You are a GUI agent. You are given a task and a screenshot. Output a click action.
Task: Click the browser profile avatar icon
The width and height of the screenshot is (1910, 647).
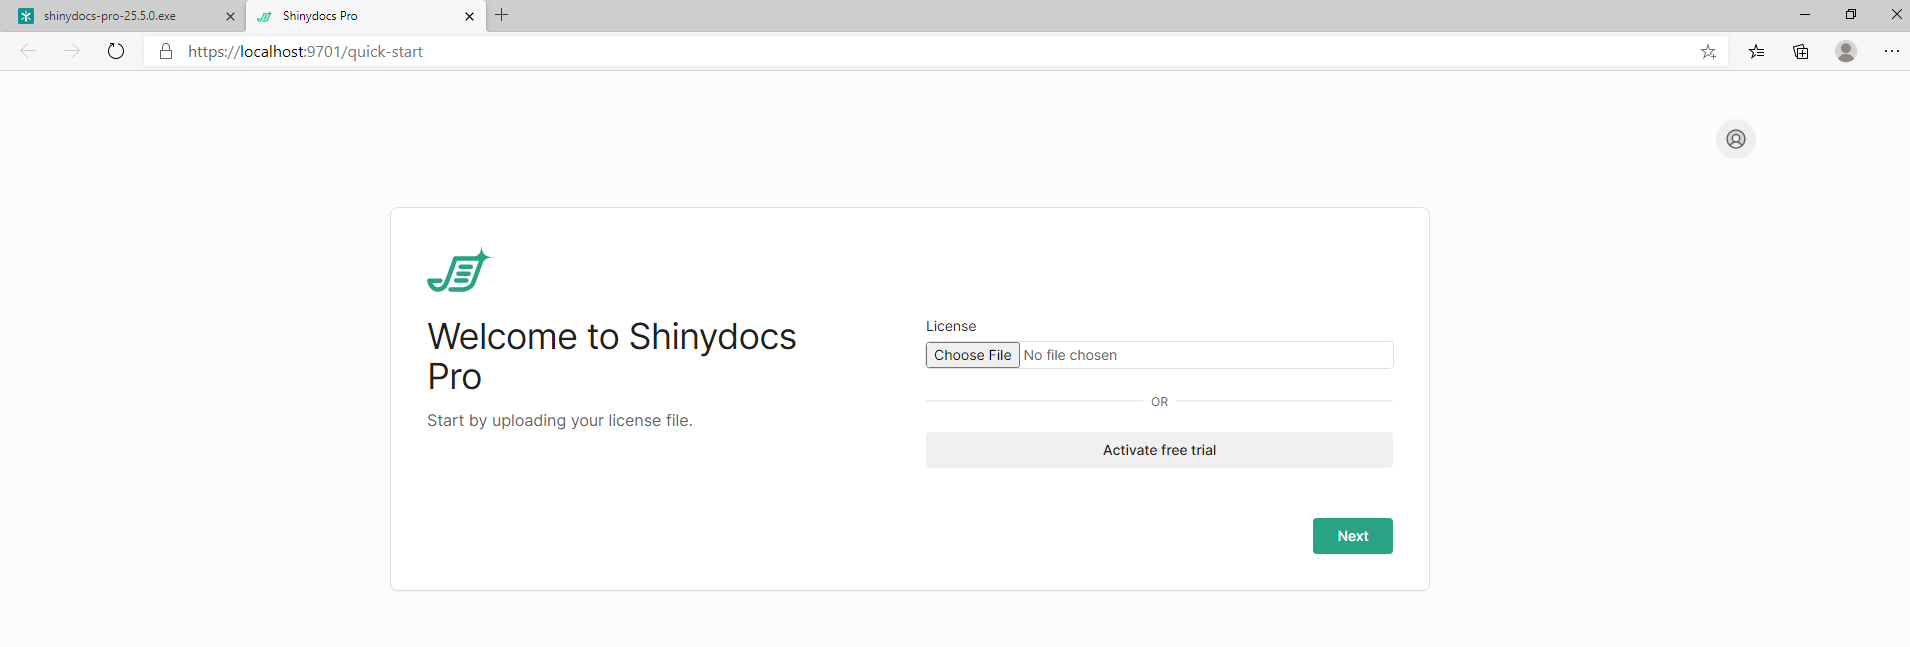[1846, 51]
